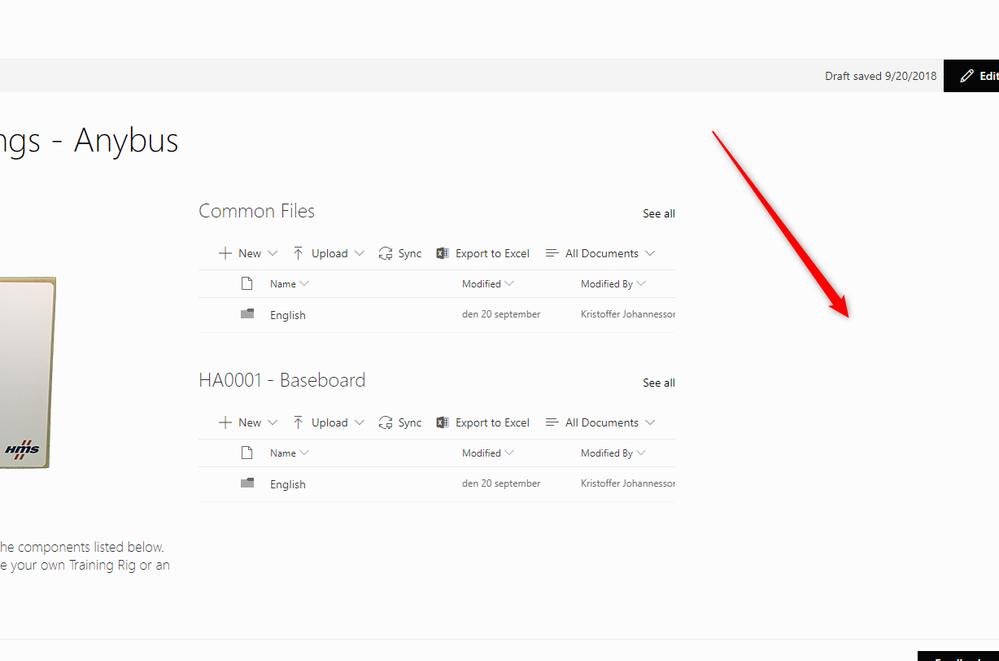The image size is (999, 661).
Task: Click 'Draft saved 9/20/2018' status text
Action: 880,76
